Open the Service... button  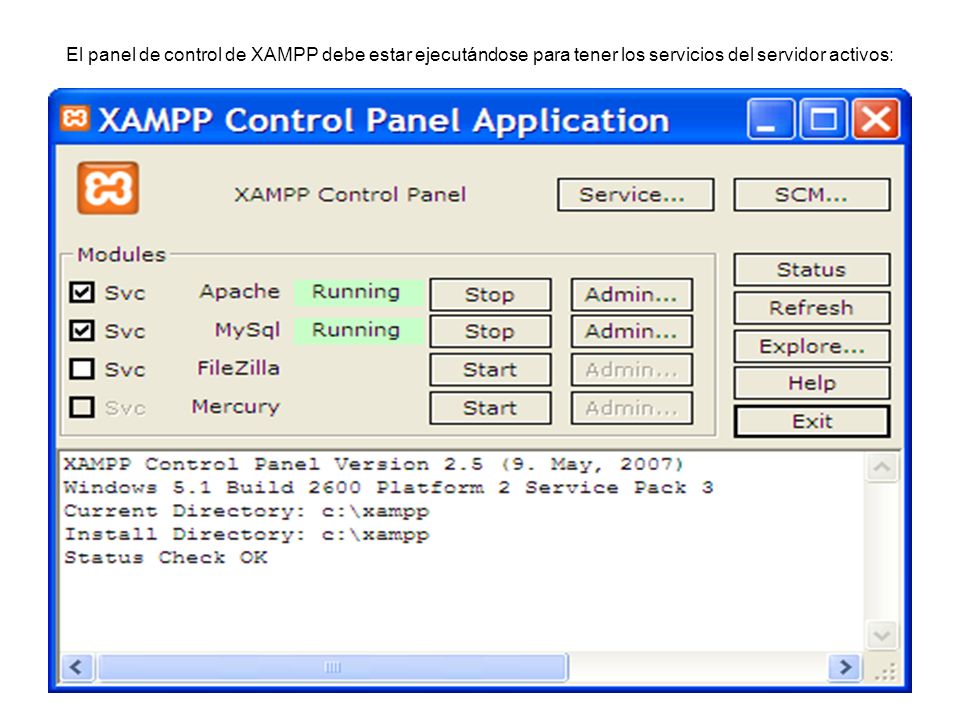coord(636,195)
